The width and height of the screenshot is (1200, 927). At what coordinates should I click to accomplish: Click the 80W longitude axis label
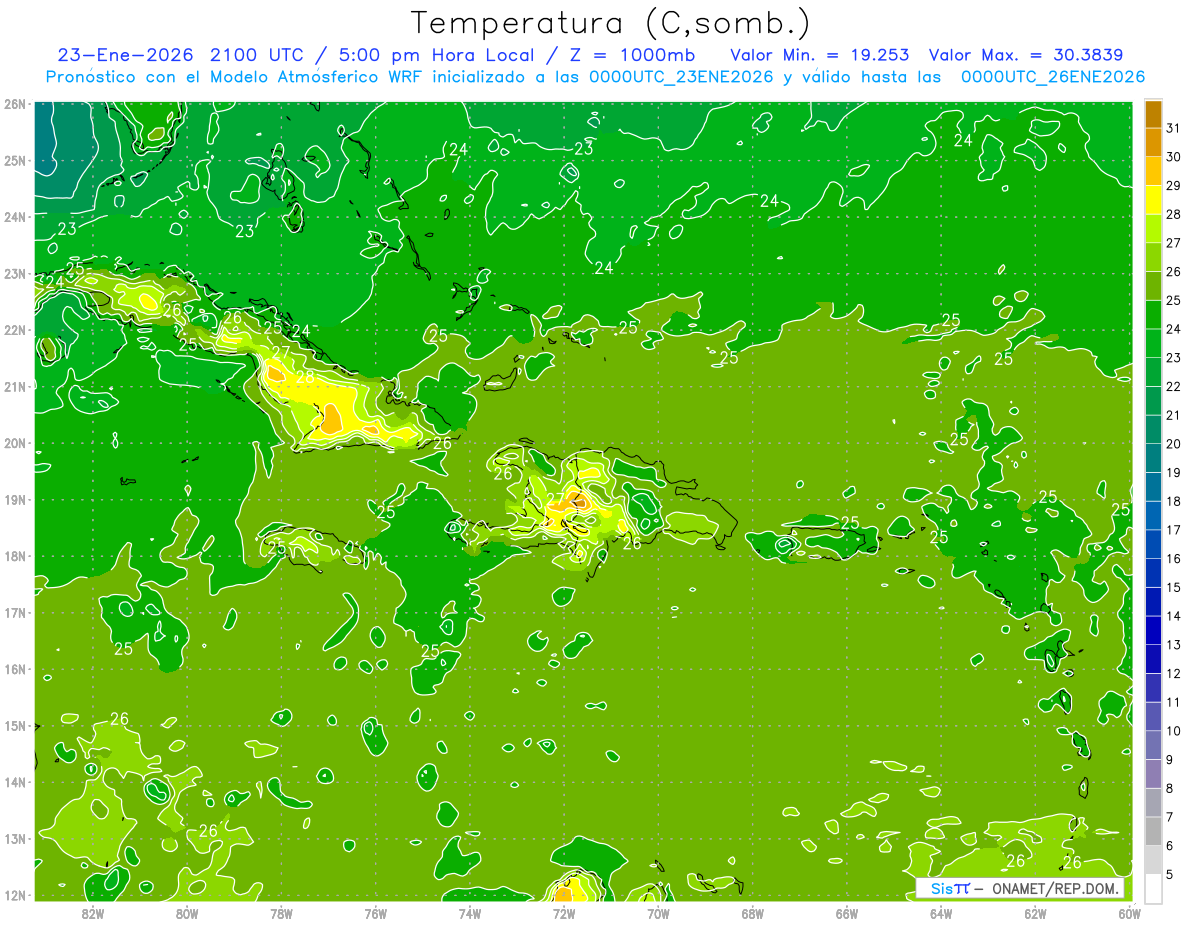click(x=187, y=914)
